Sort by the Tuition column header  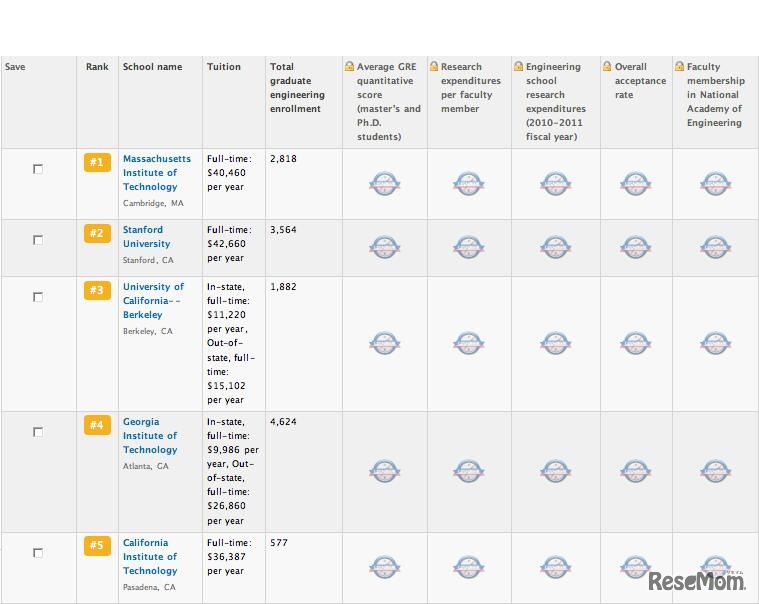coord(224,67)
